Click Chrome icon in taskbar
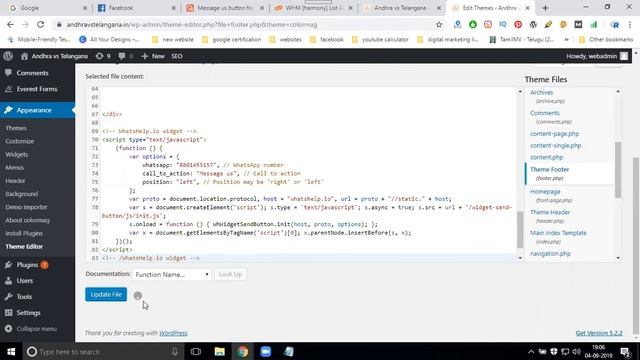This screenshot has width=640, height=360. (243, 351)
